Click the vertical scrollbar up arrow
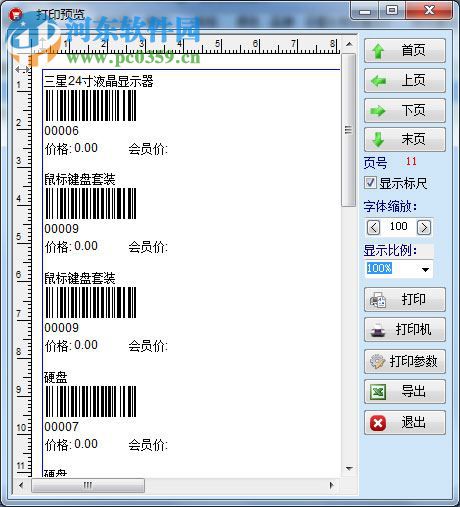460x507 pixels. [x=349, y=44]
